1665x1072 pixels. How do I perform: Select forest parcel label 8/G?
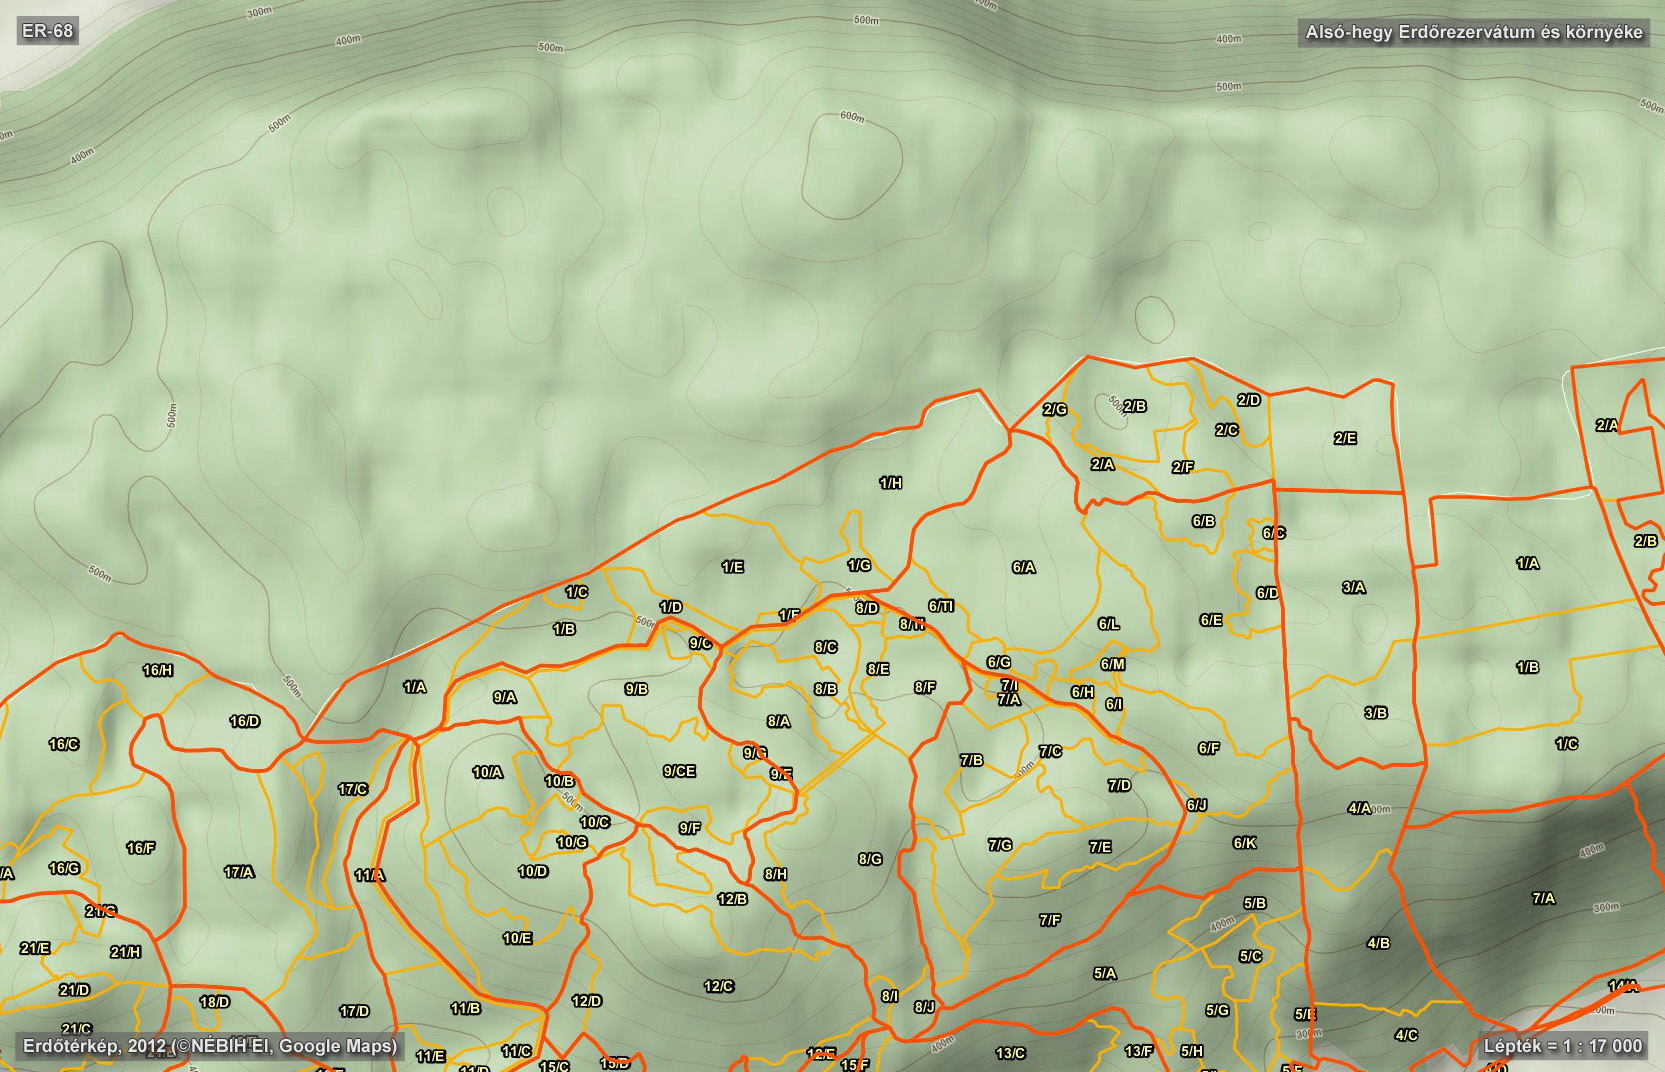(870, 859)
